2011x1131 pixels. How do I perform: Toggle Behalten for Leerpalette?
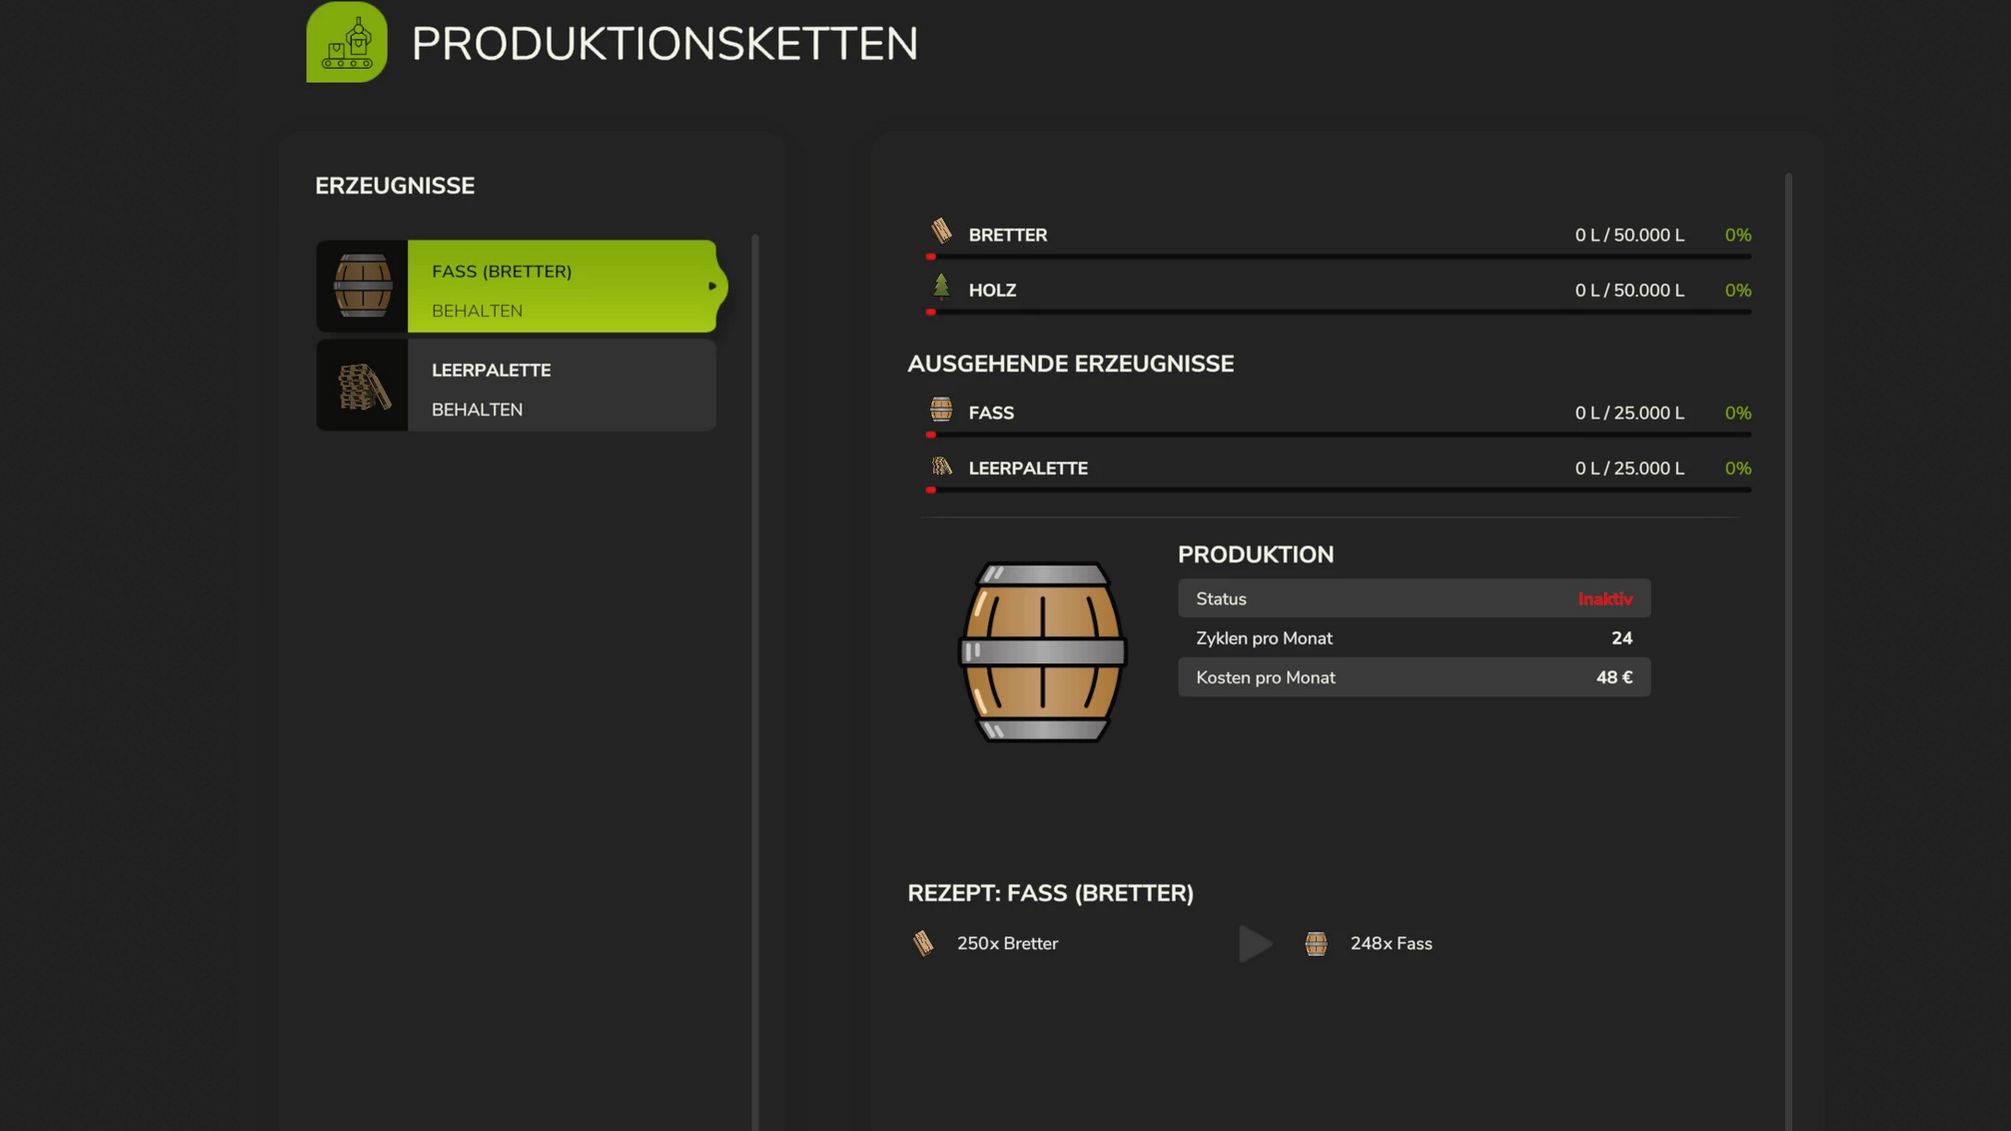click(x=476, y=409)
